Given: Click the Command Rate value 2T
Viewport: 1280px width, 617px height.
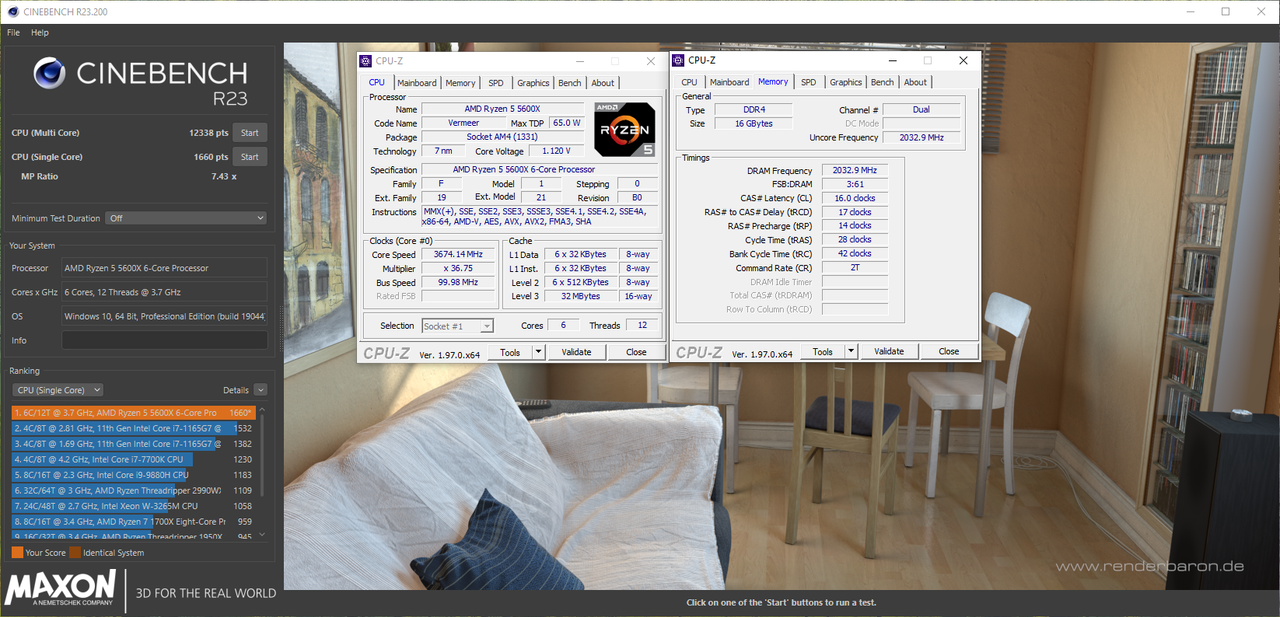Looking at the screenshot, I should 854,268.
